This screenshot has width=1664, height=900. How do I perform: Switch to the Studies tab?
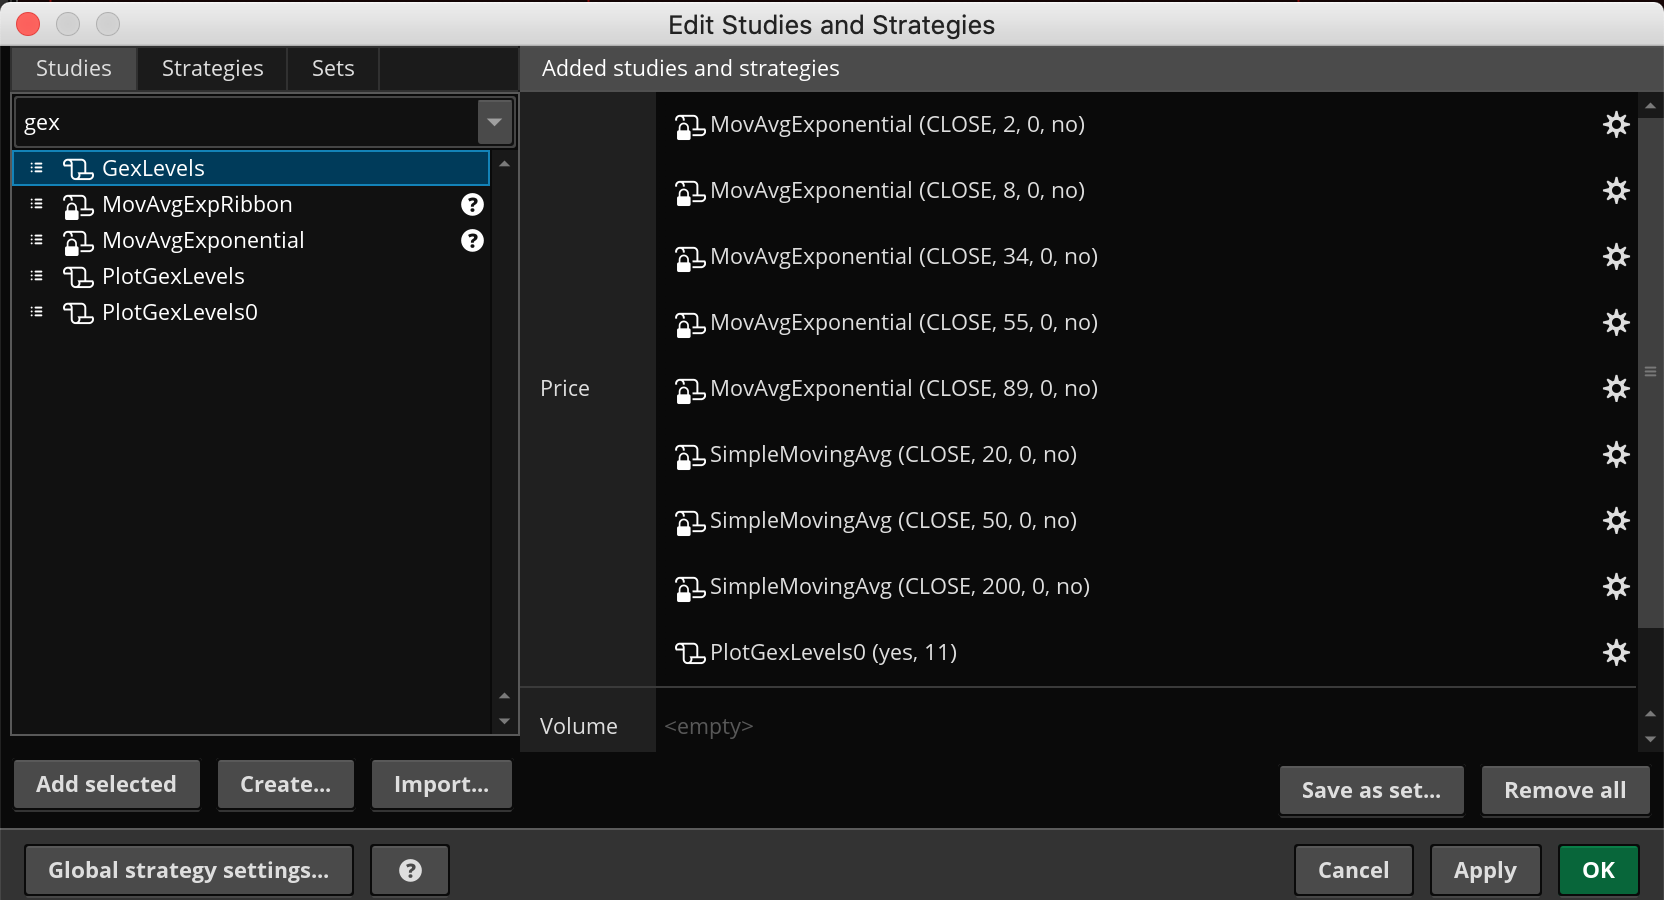tap(74, 68)
